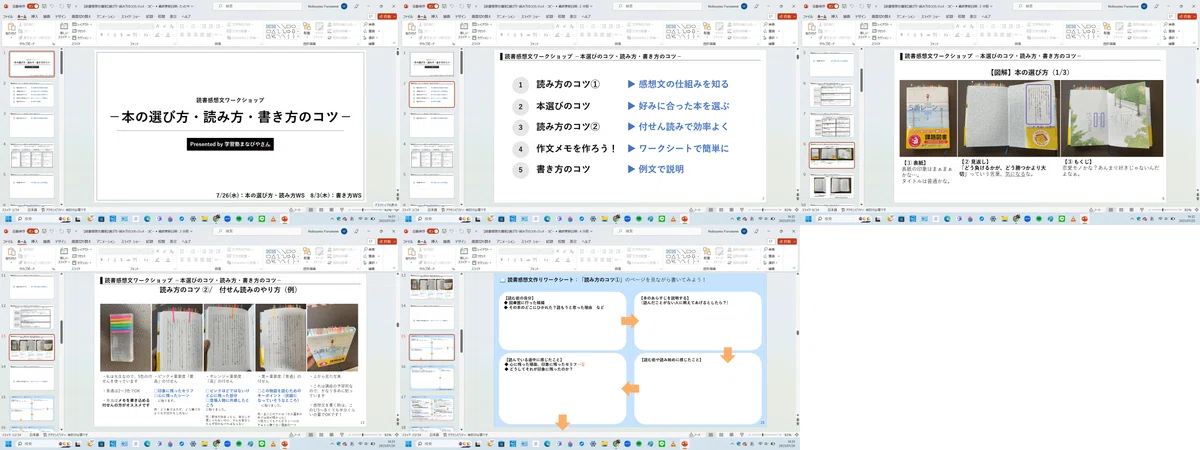Select slide 1 thumbnail in title-slide window
The image size is (1200, 450).
32,64
